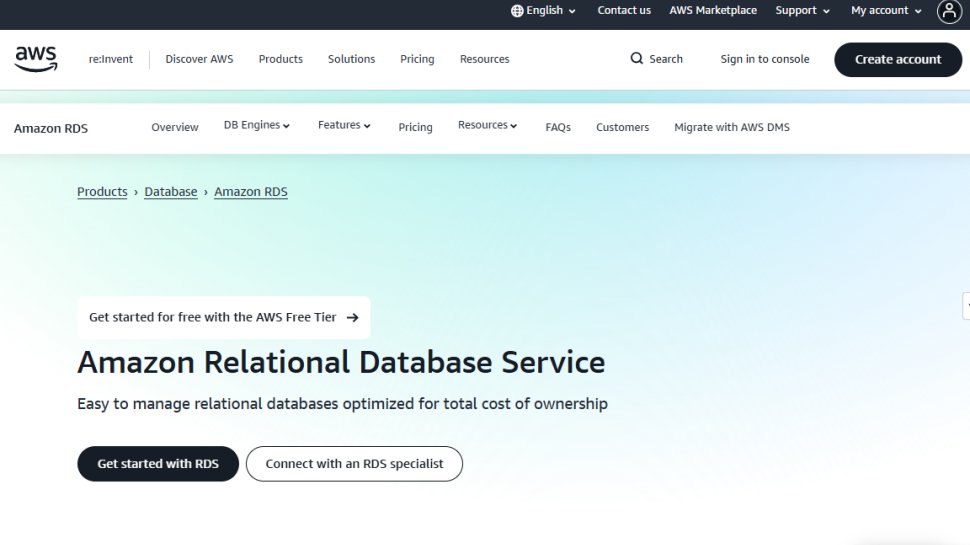
Task: Click Get started with RDS button
Action: (x=158, y=464)
